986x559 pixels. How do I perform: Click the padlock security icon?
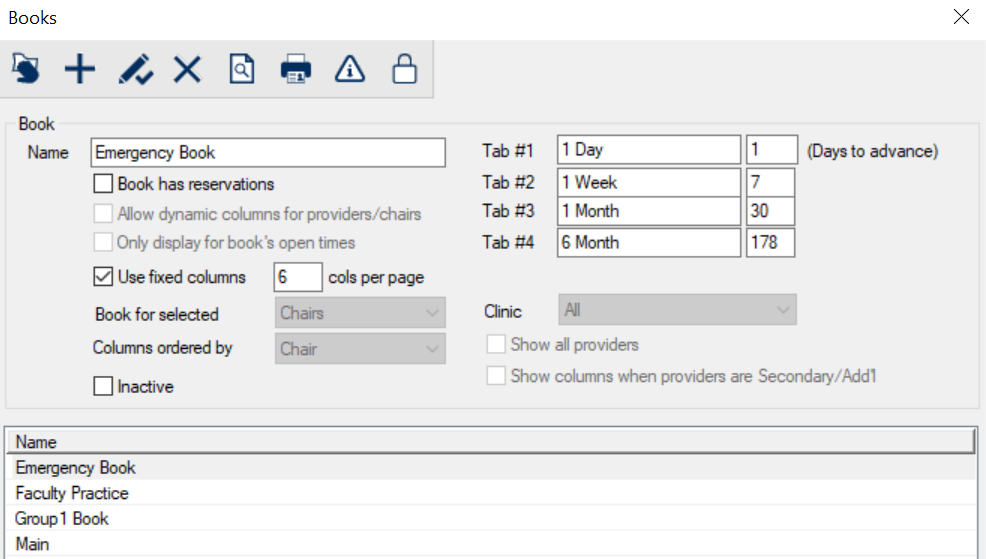click(404, 69)
